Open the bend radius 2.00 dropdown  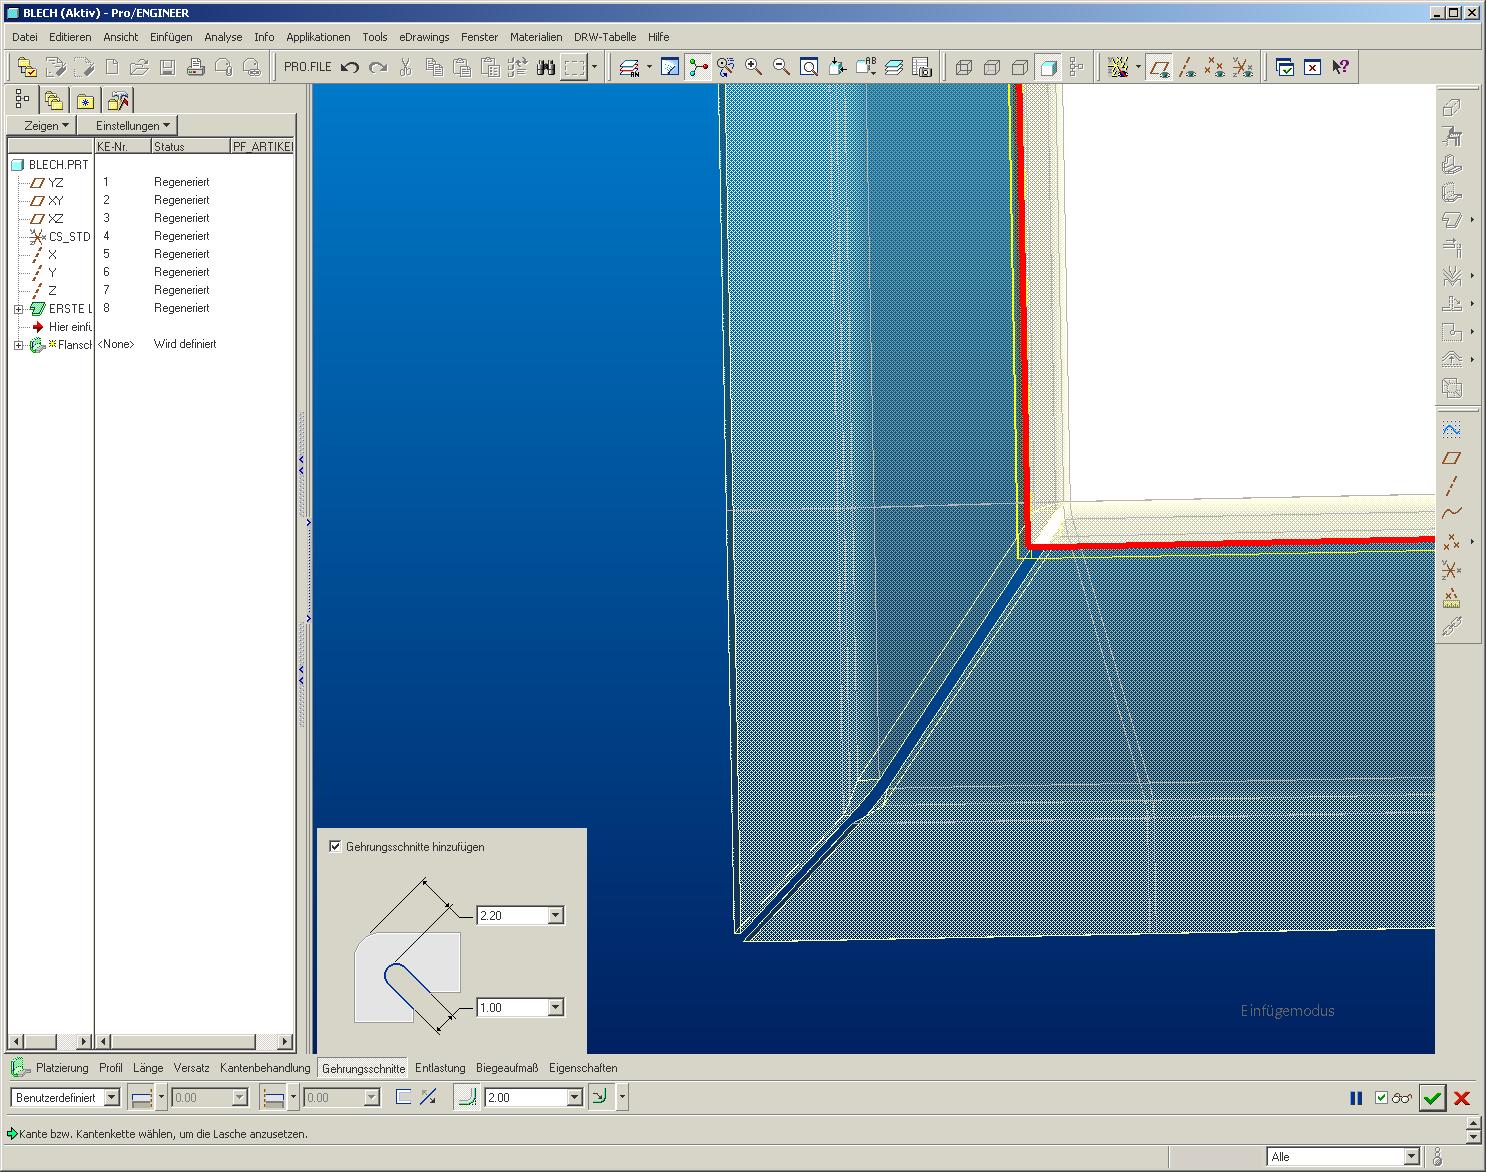coord(575,1097)
